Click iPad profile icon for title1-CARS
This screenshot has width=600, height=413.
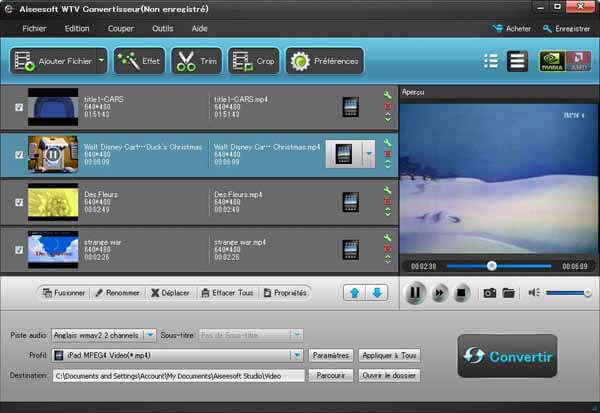pos(350,107)
